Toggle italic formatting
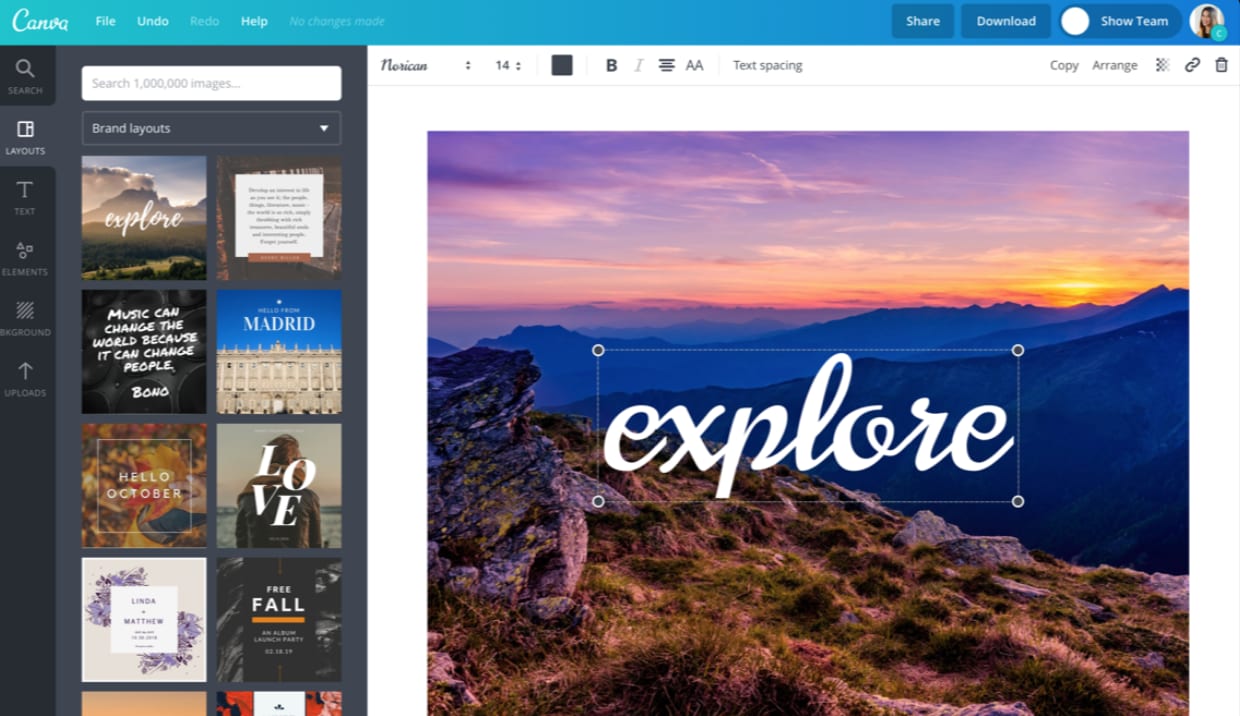 pyautogui.click(x=638, y=64)
